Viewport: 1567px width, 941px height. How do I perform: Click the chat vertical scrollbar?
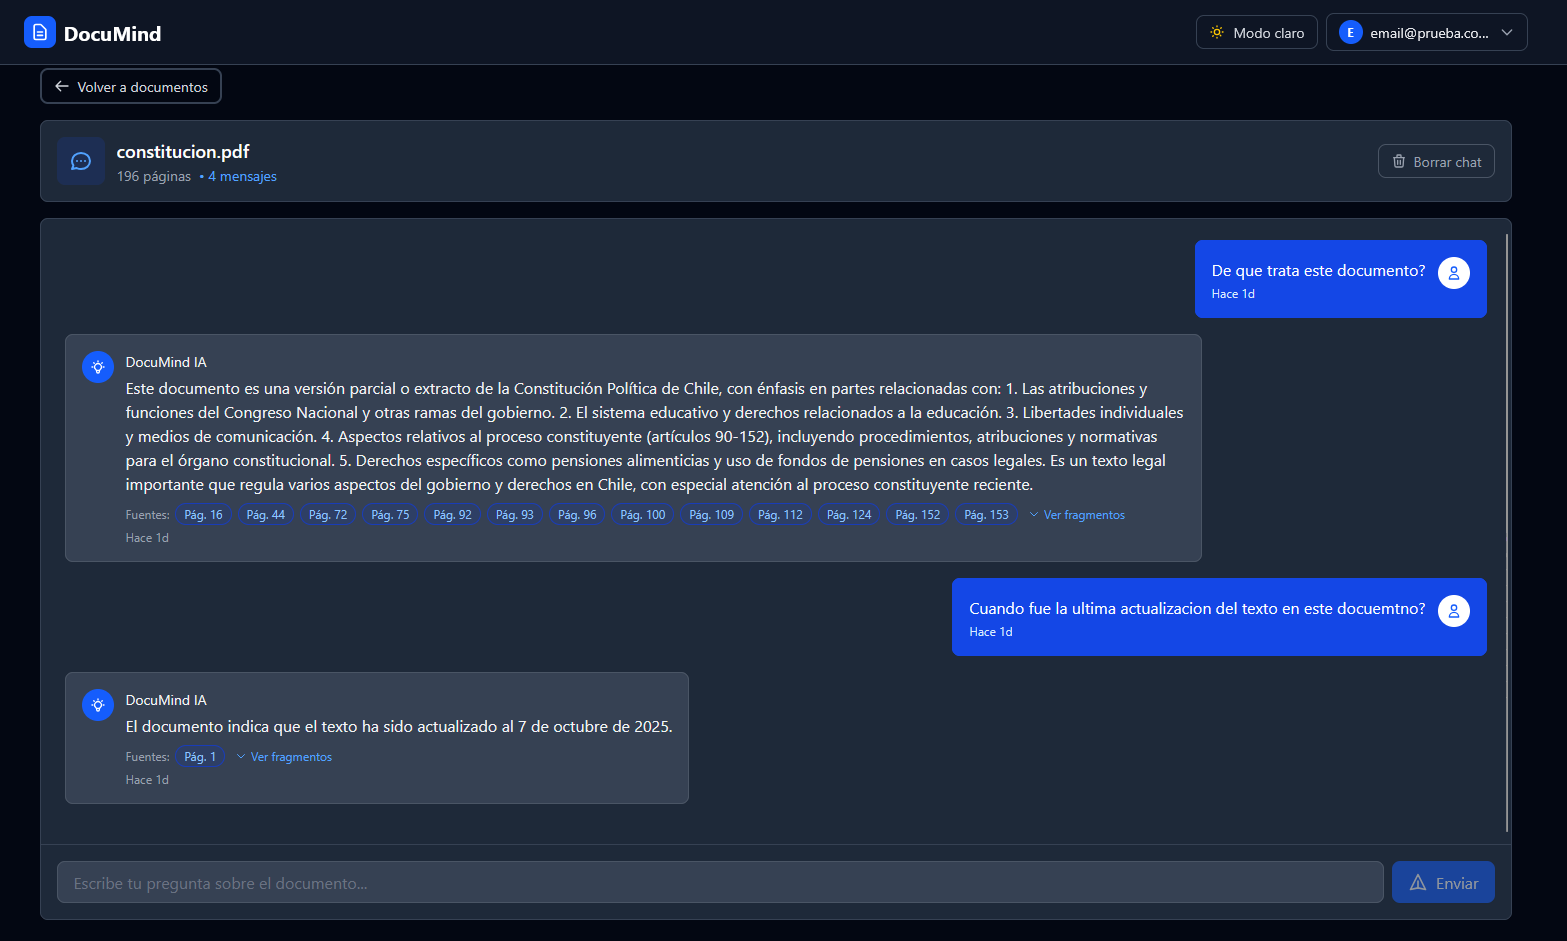1506,532
